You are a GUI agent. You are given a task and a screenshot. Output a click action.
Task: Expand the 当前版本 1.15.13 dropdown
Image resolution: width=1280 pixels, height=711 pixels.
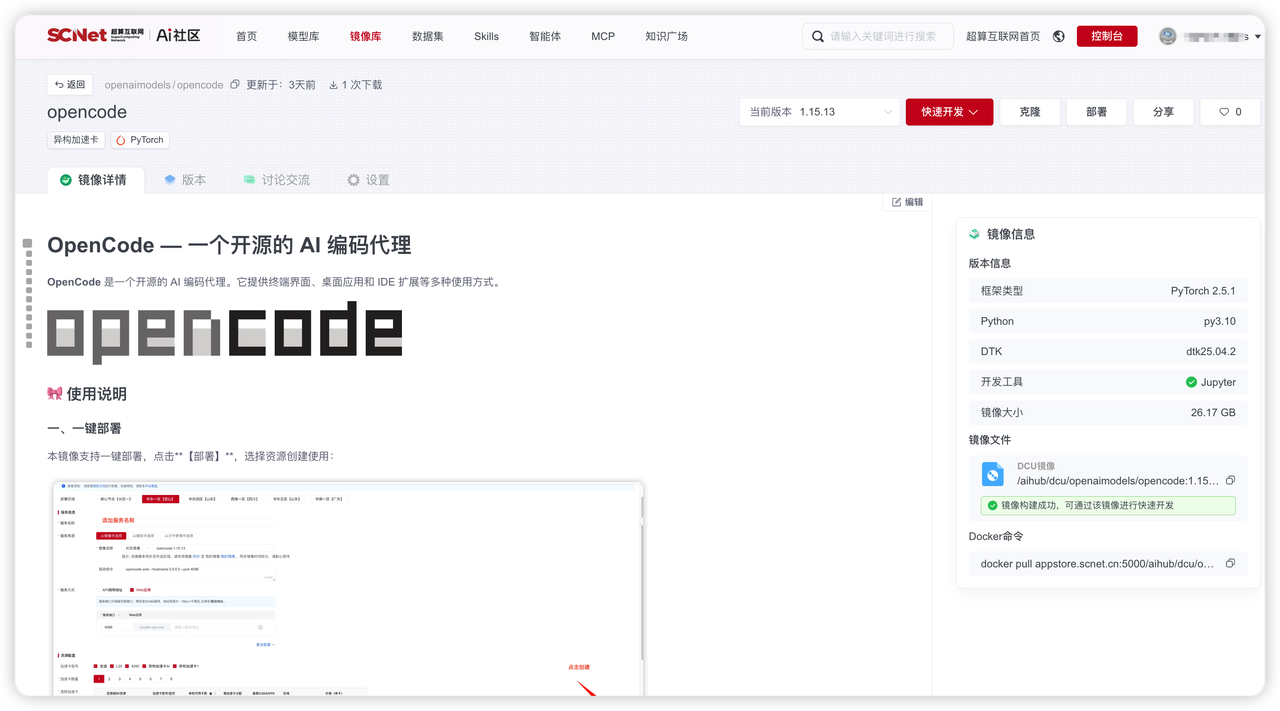pyautogui.click(x=820, y=112)
